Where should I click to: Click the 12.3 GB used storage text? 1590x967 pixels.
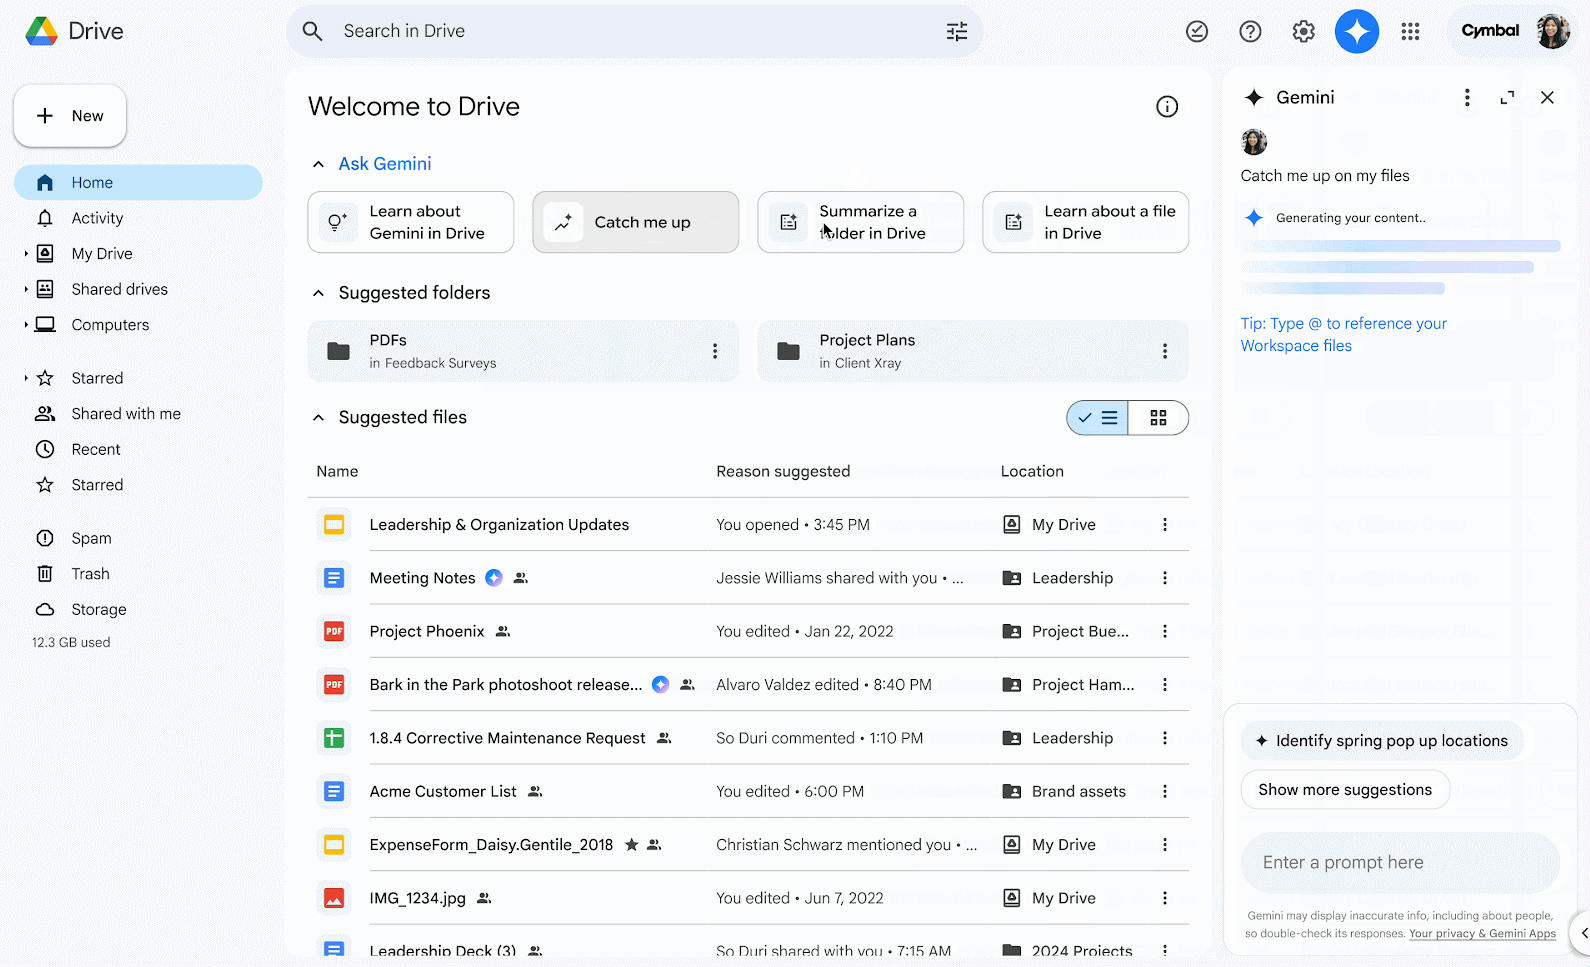click(71, 643)
